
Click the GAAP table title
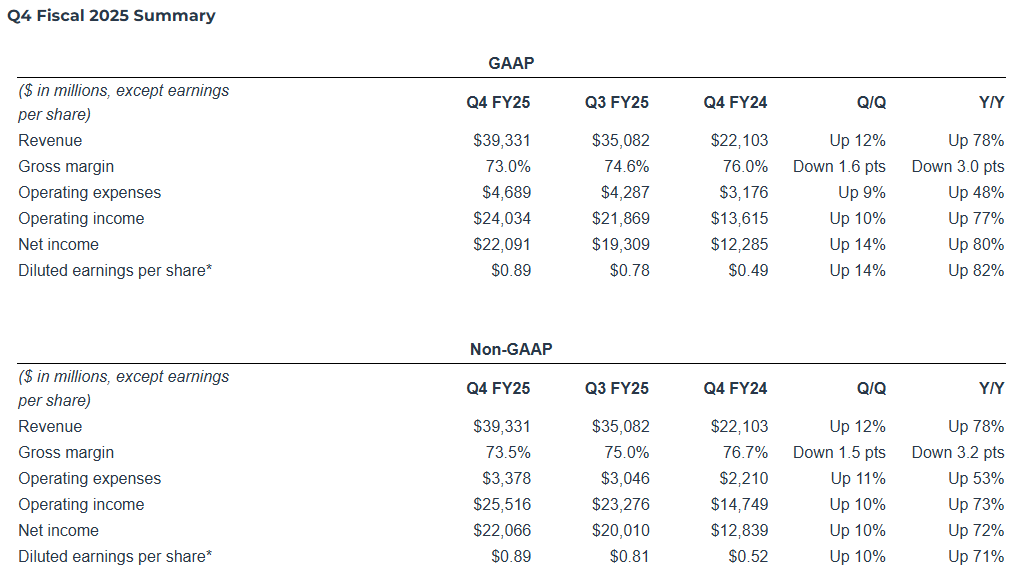coord(511,63)
